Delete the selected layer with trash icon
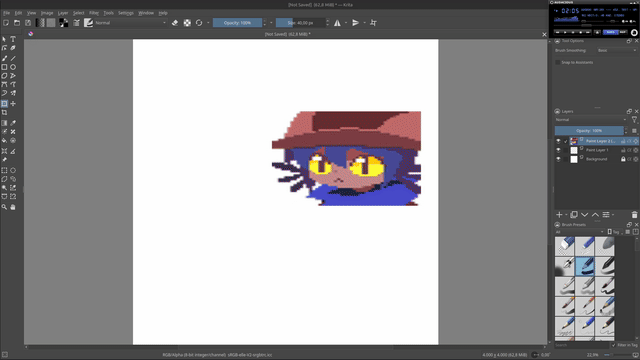This screenshot has width=640, height=360. coord(634,215)
